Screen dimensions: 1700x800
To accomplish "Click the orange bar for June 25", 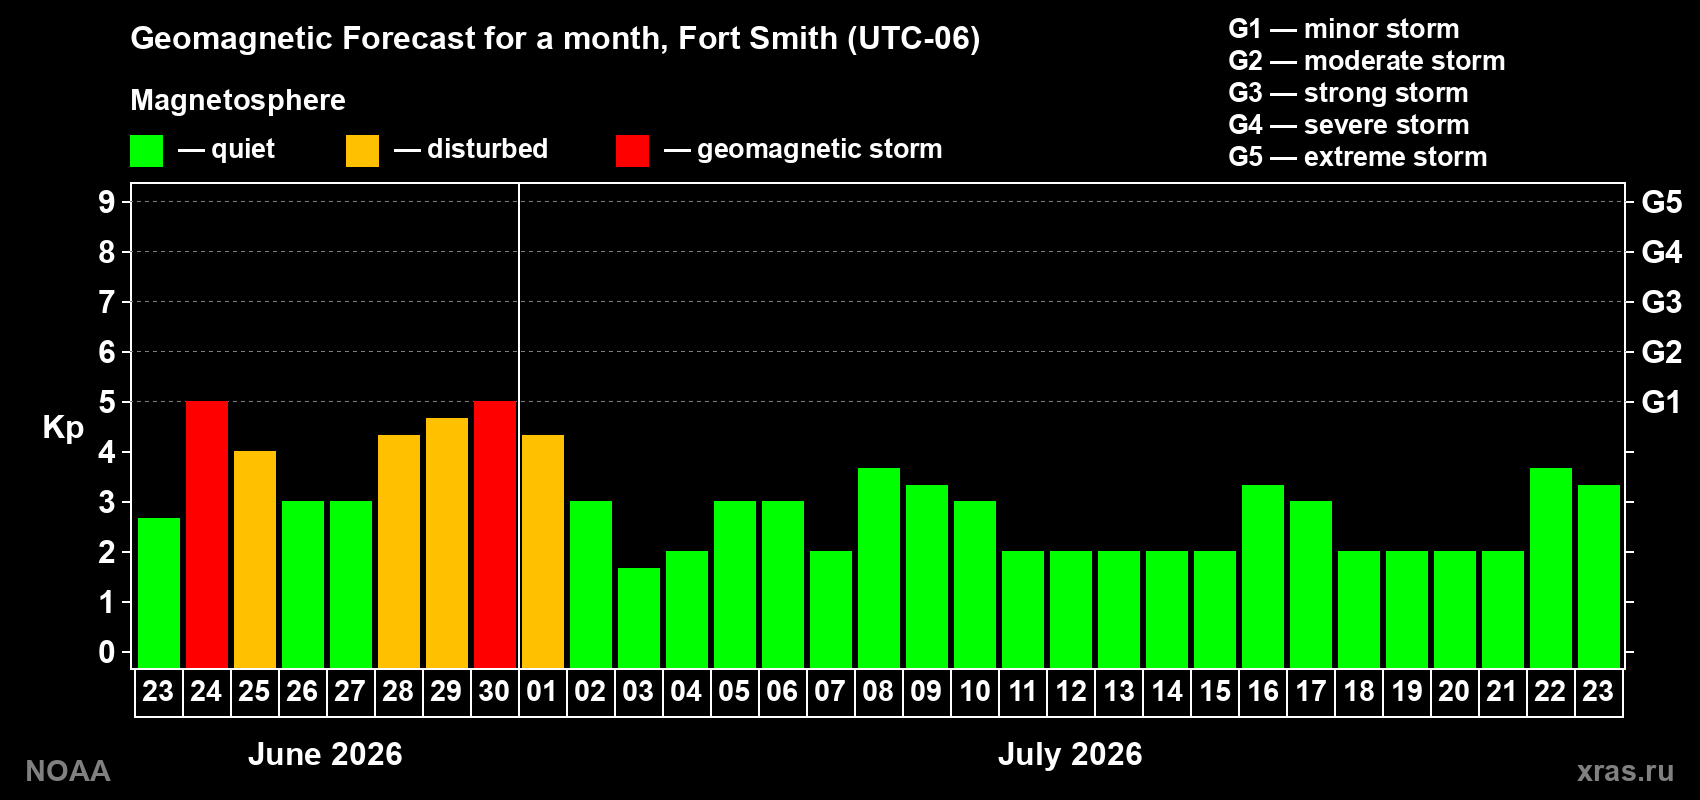I will (x=255, y=560).
